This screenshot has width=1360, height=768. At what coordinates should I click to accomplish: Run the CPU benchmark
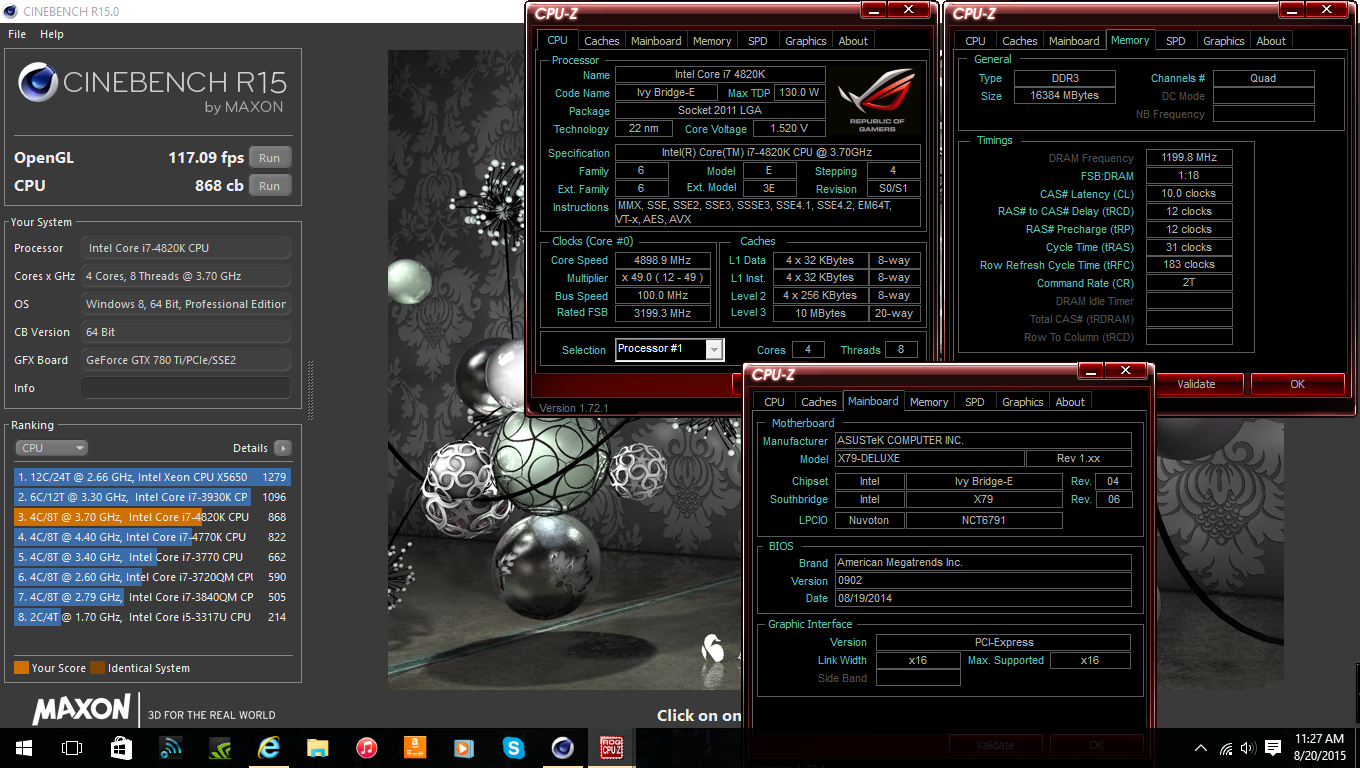click(270, 186)
